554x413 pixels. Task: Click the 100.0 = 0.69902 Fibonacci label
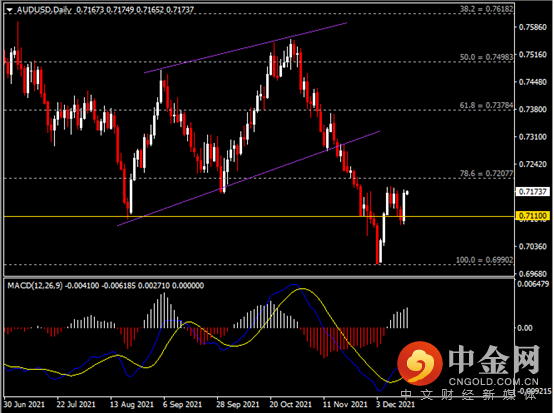click(x=484, y=260)
